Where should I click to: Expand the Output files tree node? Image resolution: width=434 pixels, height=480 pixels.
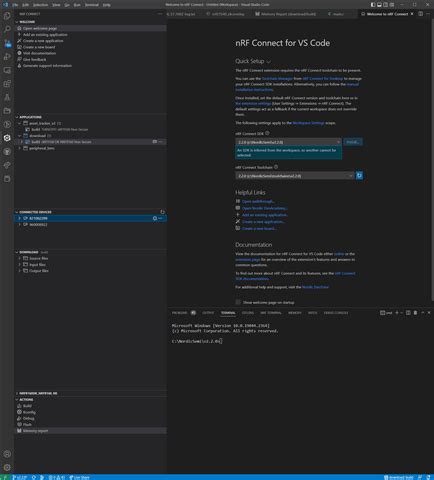pyautogui.click(x=20, y=271)
